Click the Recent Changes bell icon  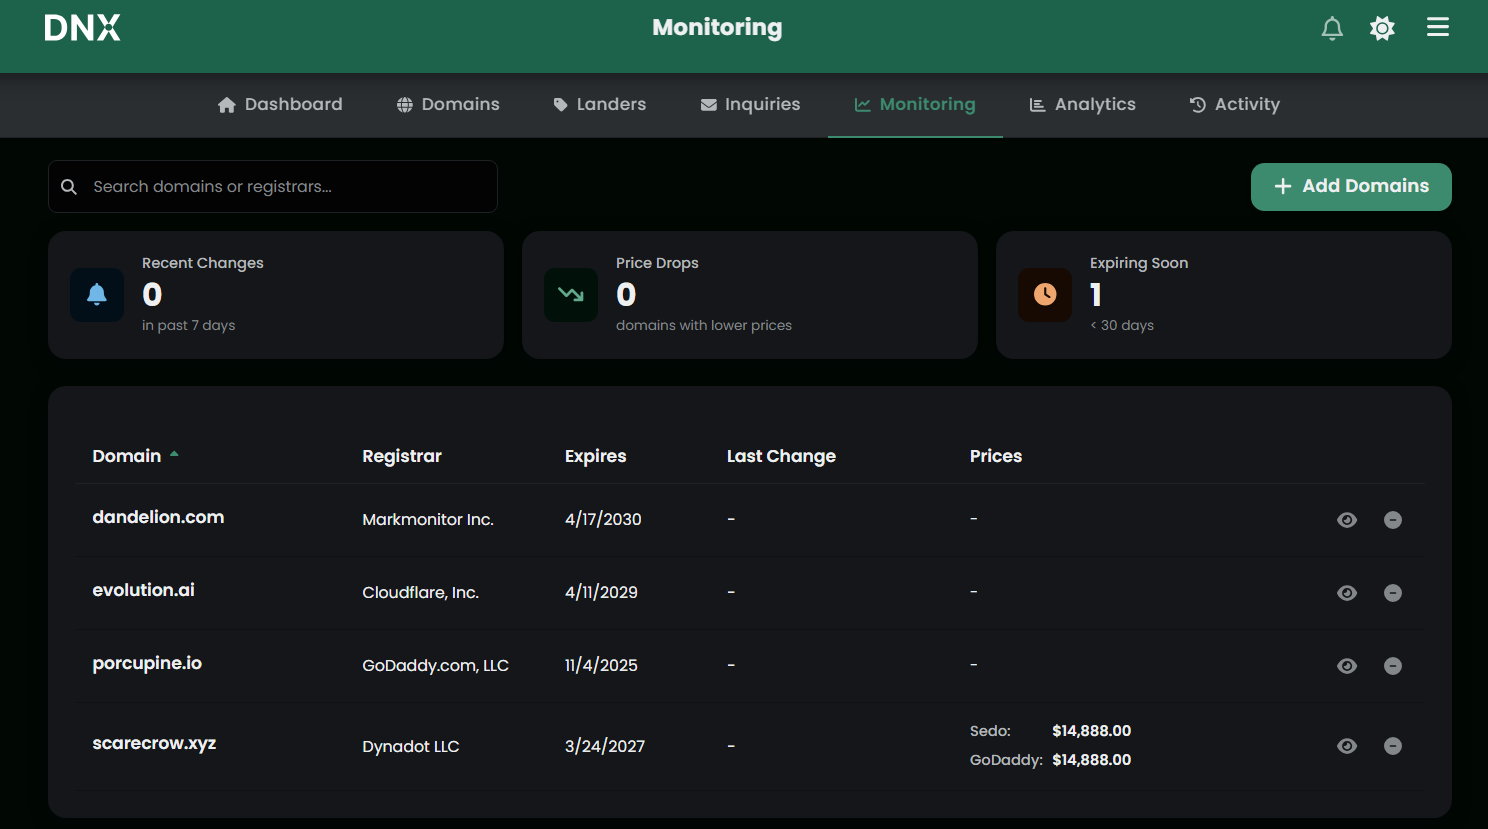pyautogui.click(x=96, y=294)
